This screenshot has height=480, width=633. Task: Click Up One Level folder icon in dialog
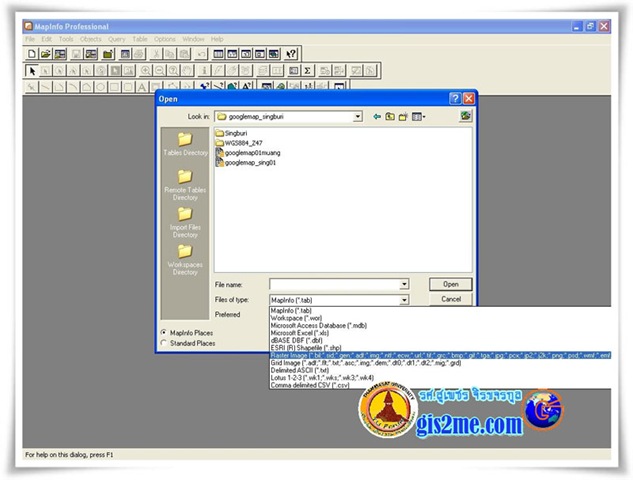(390, 117)
